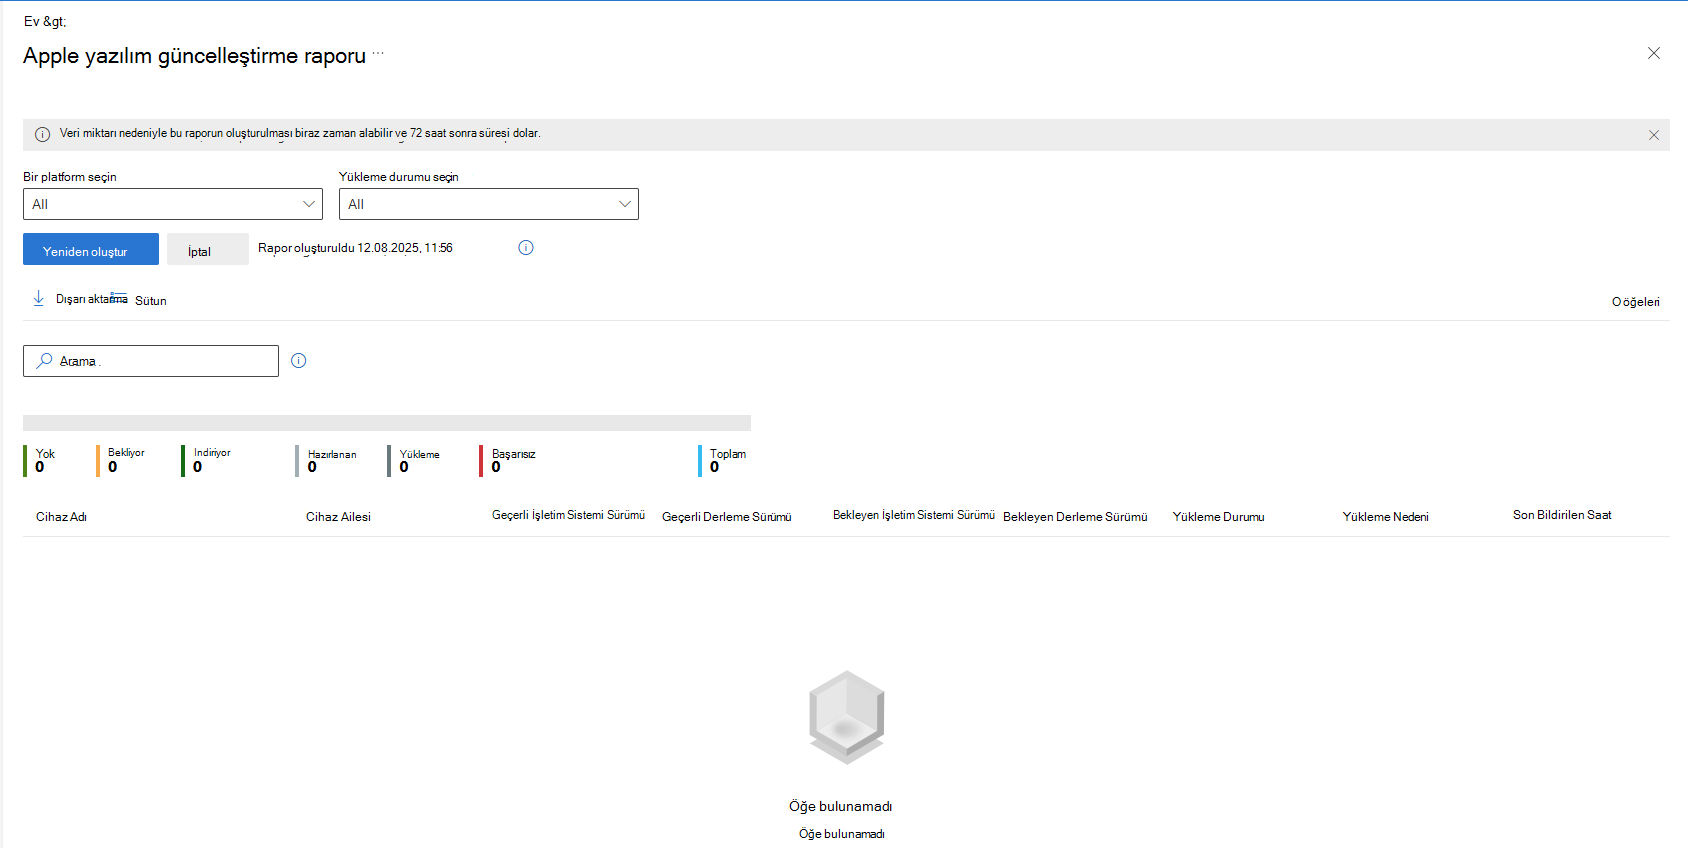Click the gray status progress bar
This screenshot has width=1688, height=848.
tap(387, 423)
